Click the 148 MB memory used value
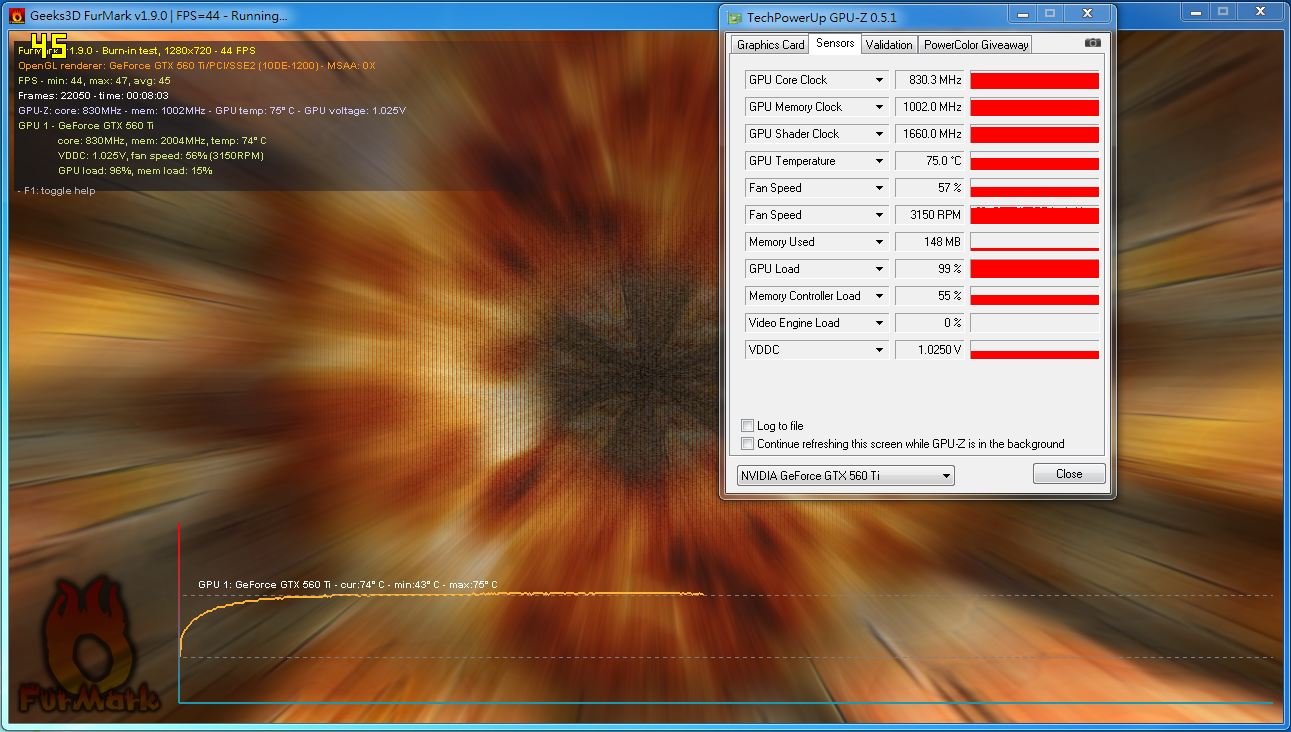1291x732 pixels. (930, 242)
